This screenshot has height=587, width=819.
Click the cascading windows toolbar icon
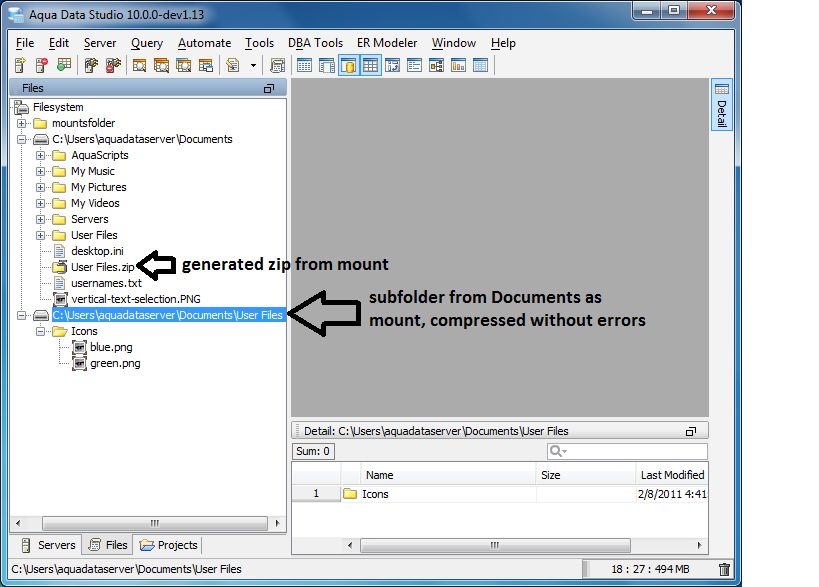pyautogui.click(x=206, y=65)
